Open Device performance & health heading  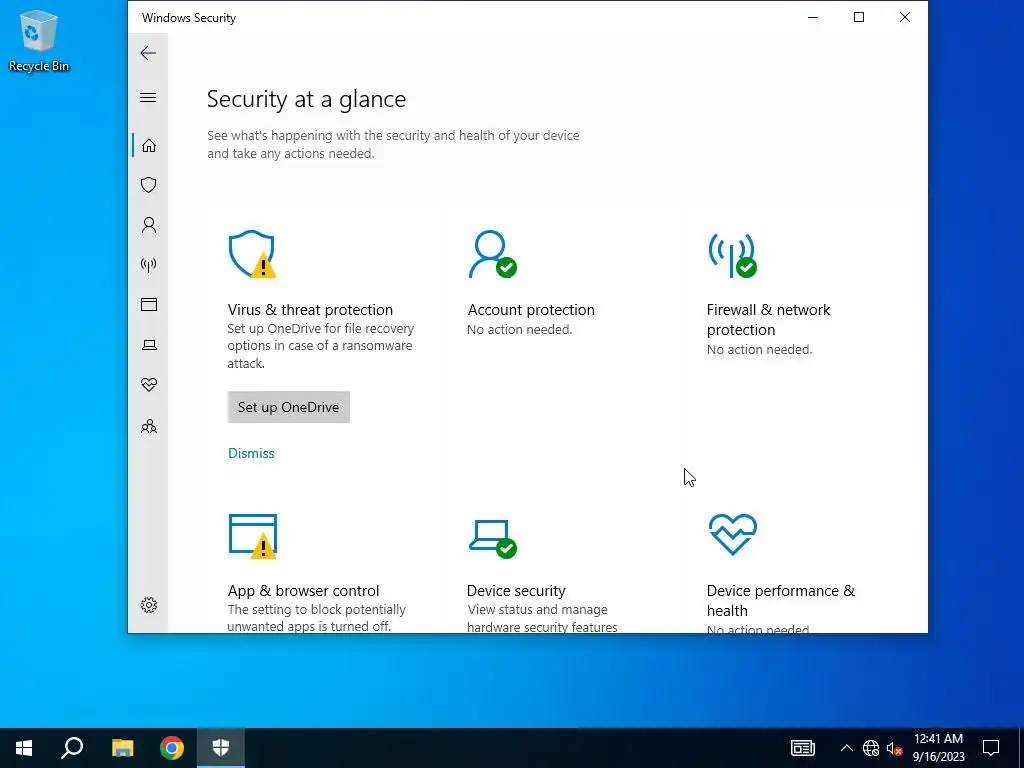[x=780, y=600]
